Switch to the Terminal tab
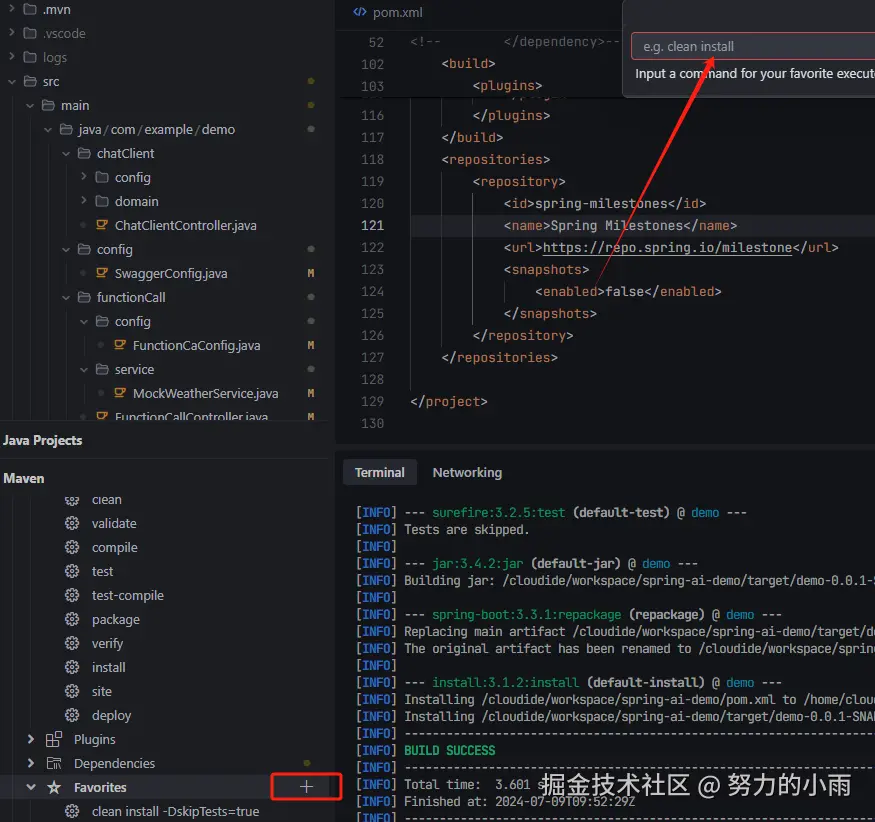This screenshot has height=822, width=875. (x=379, y=473)
